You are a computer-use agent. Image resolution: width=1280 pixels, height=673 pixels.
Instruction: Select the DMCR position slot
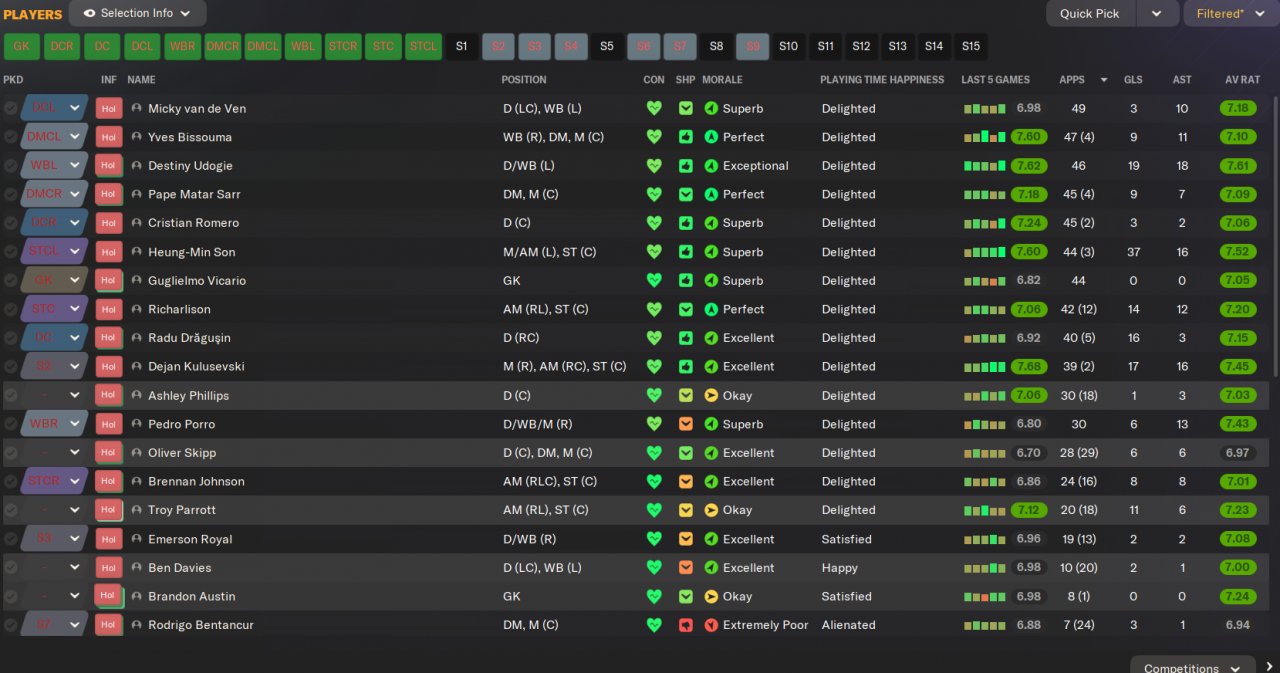pos(223,46)
